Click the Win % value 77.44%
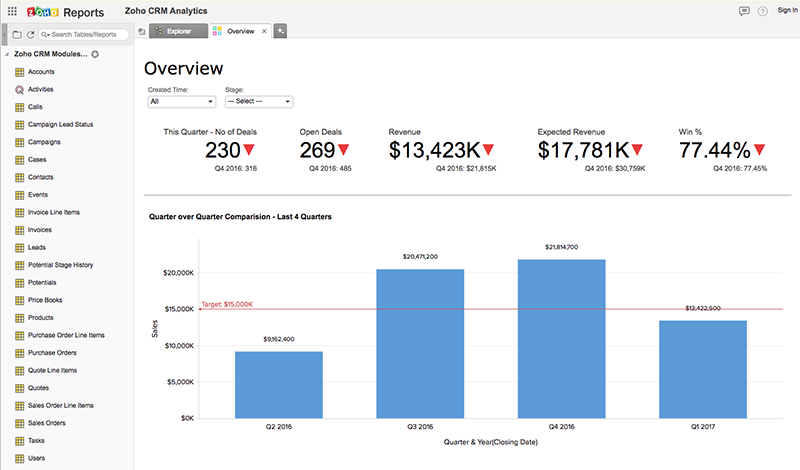This screenshot has width=800, height=470. [714, 150]
